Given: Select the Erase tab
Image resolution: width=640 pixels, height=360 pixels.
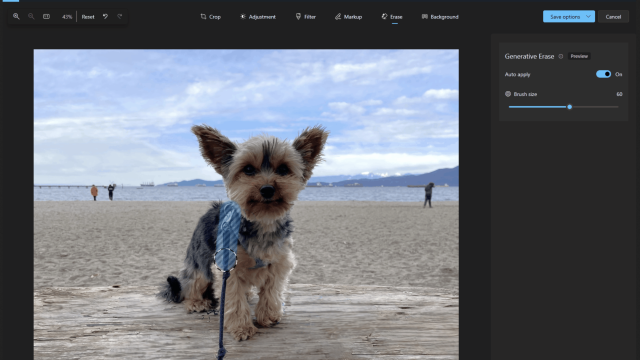Looking at the screenshot, I should pyautogui.click(x=392, y=17).
